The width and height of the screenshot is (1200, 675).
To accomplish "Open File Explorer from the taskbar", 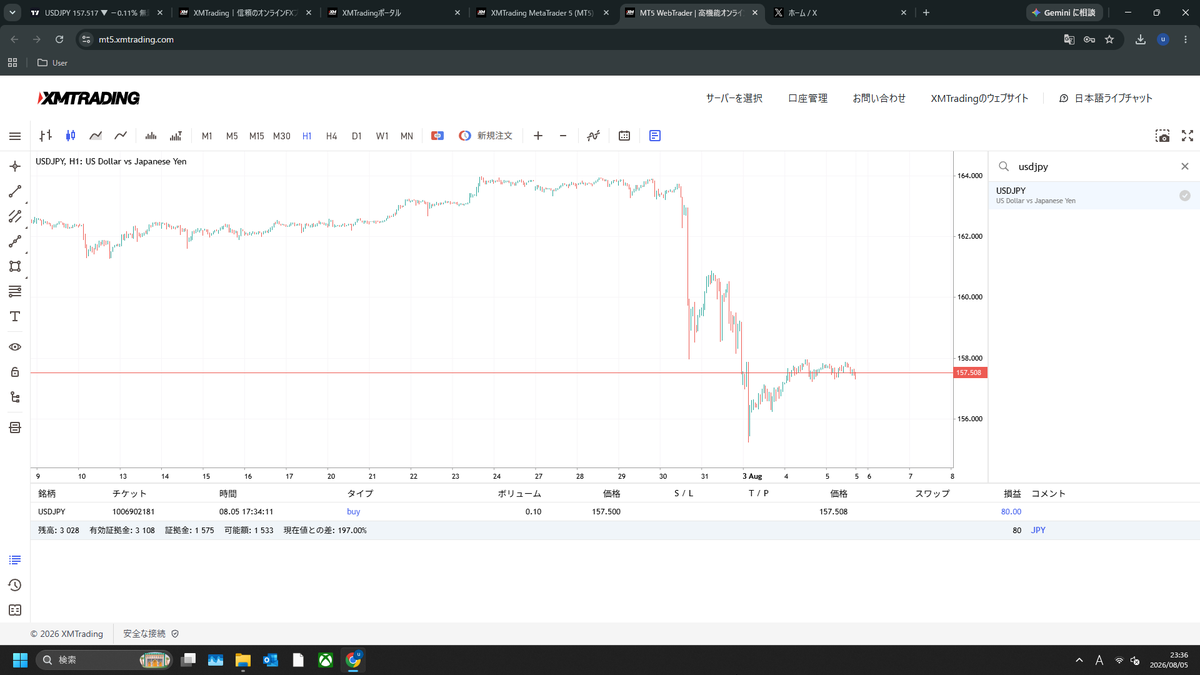I will [x=243, y=660].
